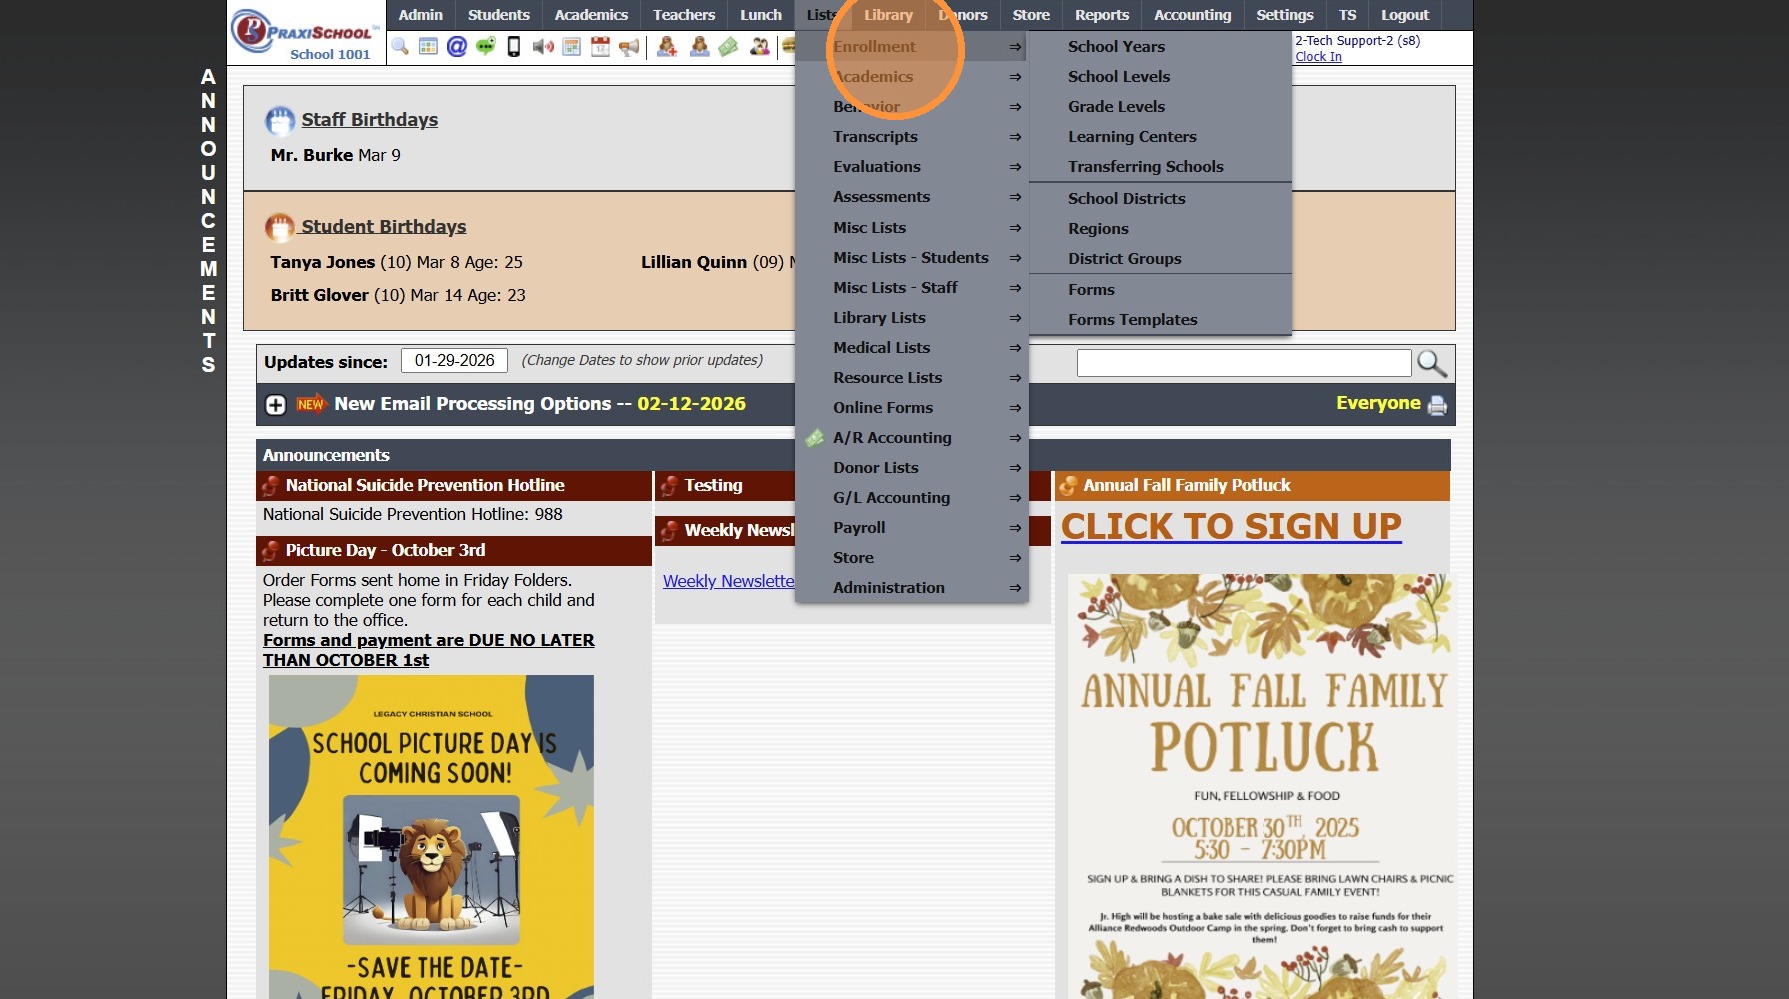Click the magnifier icon next to search box
Image resolution: width=1789 pixels, height=999 pixels.
[x=1432, y=363]
